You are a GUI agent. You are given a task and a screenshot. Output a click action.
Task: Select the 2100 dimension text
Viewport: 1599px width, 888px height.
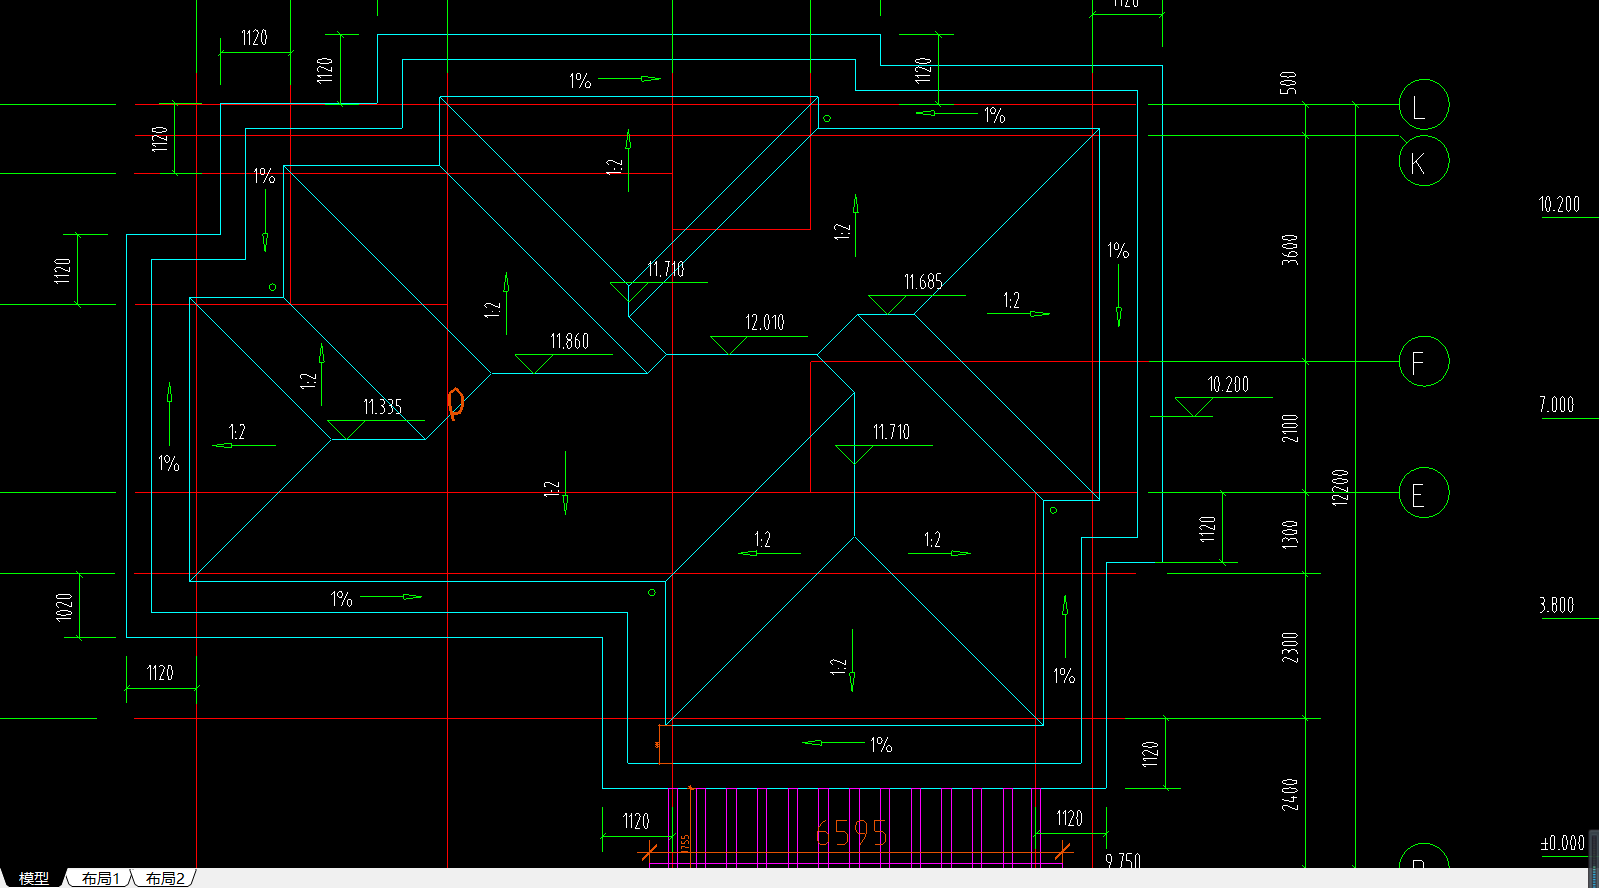point(1290,428)
